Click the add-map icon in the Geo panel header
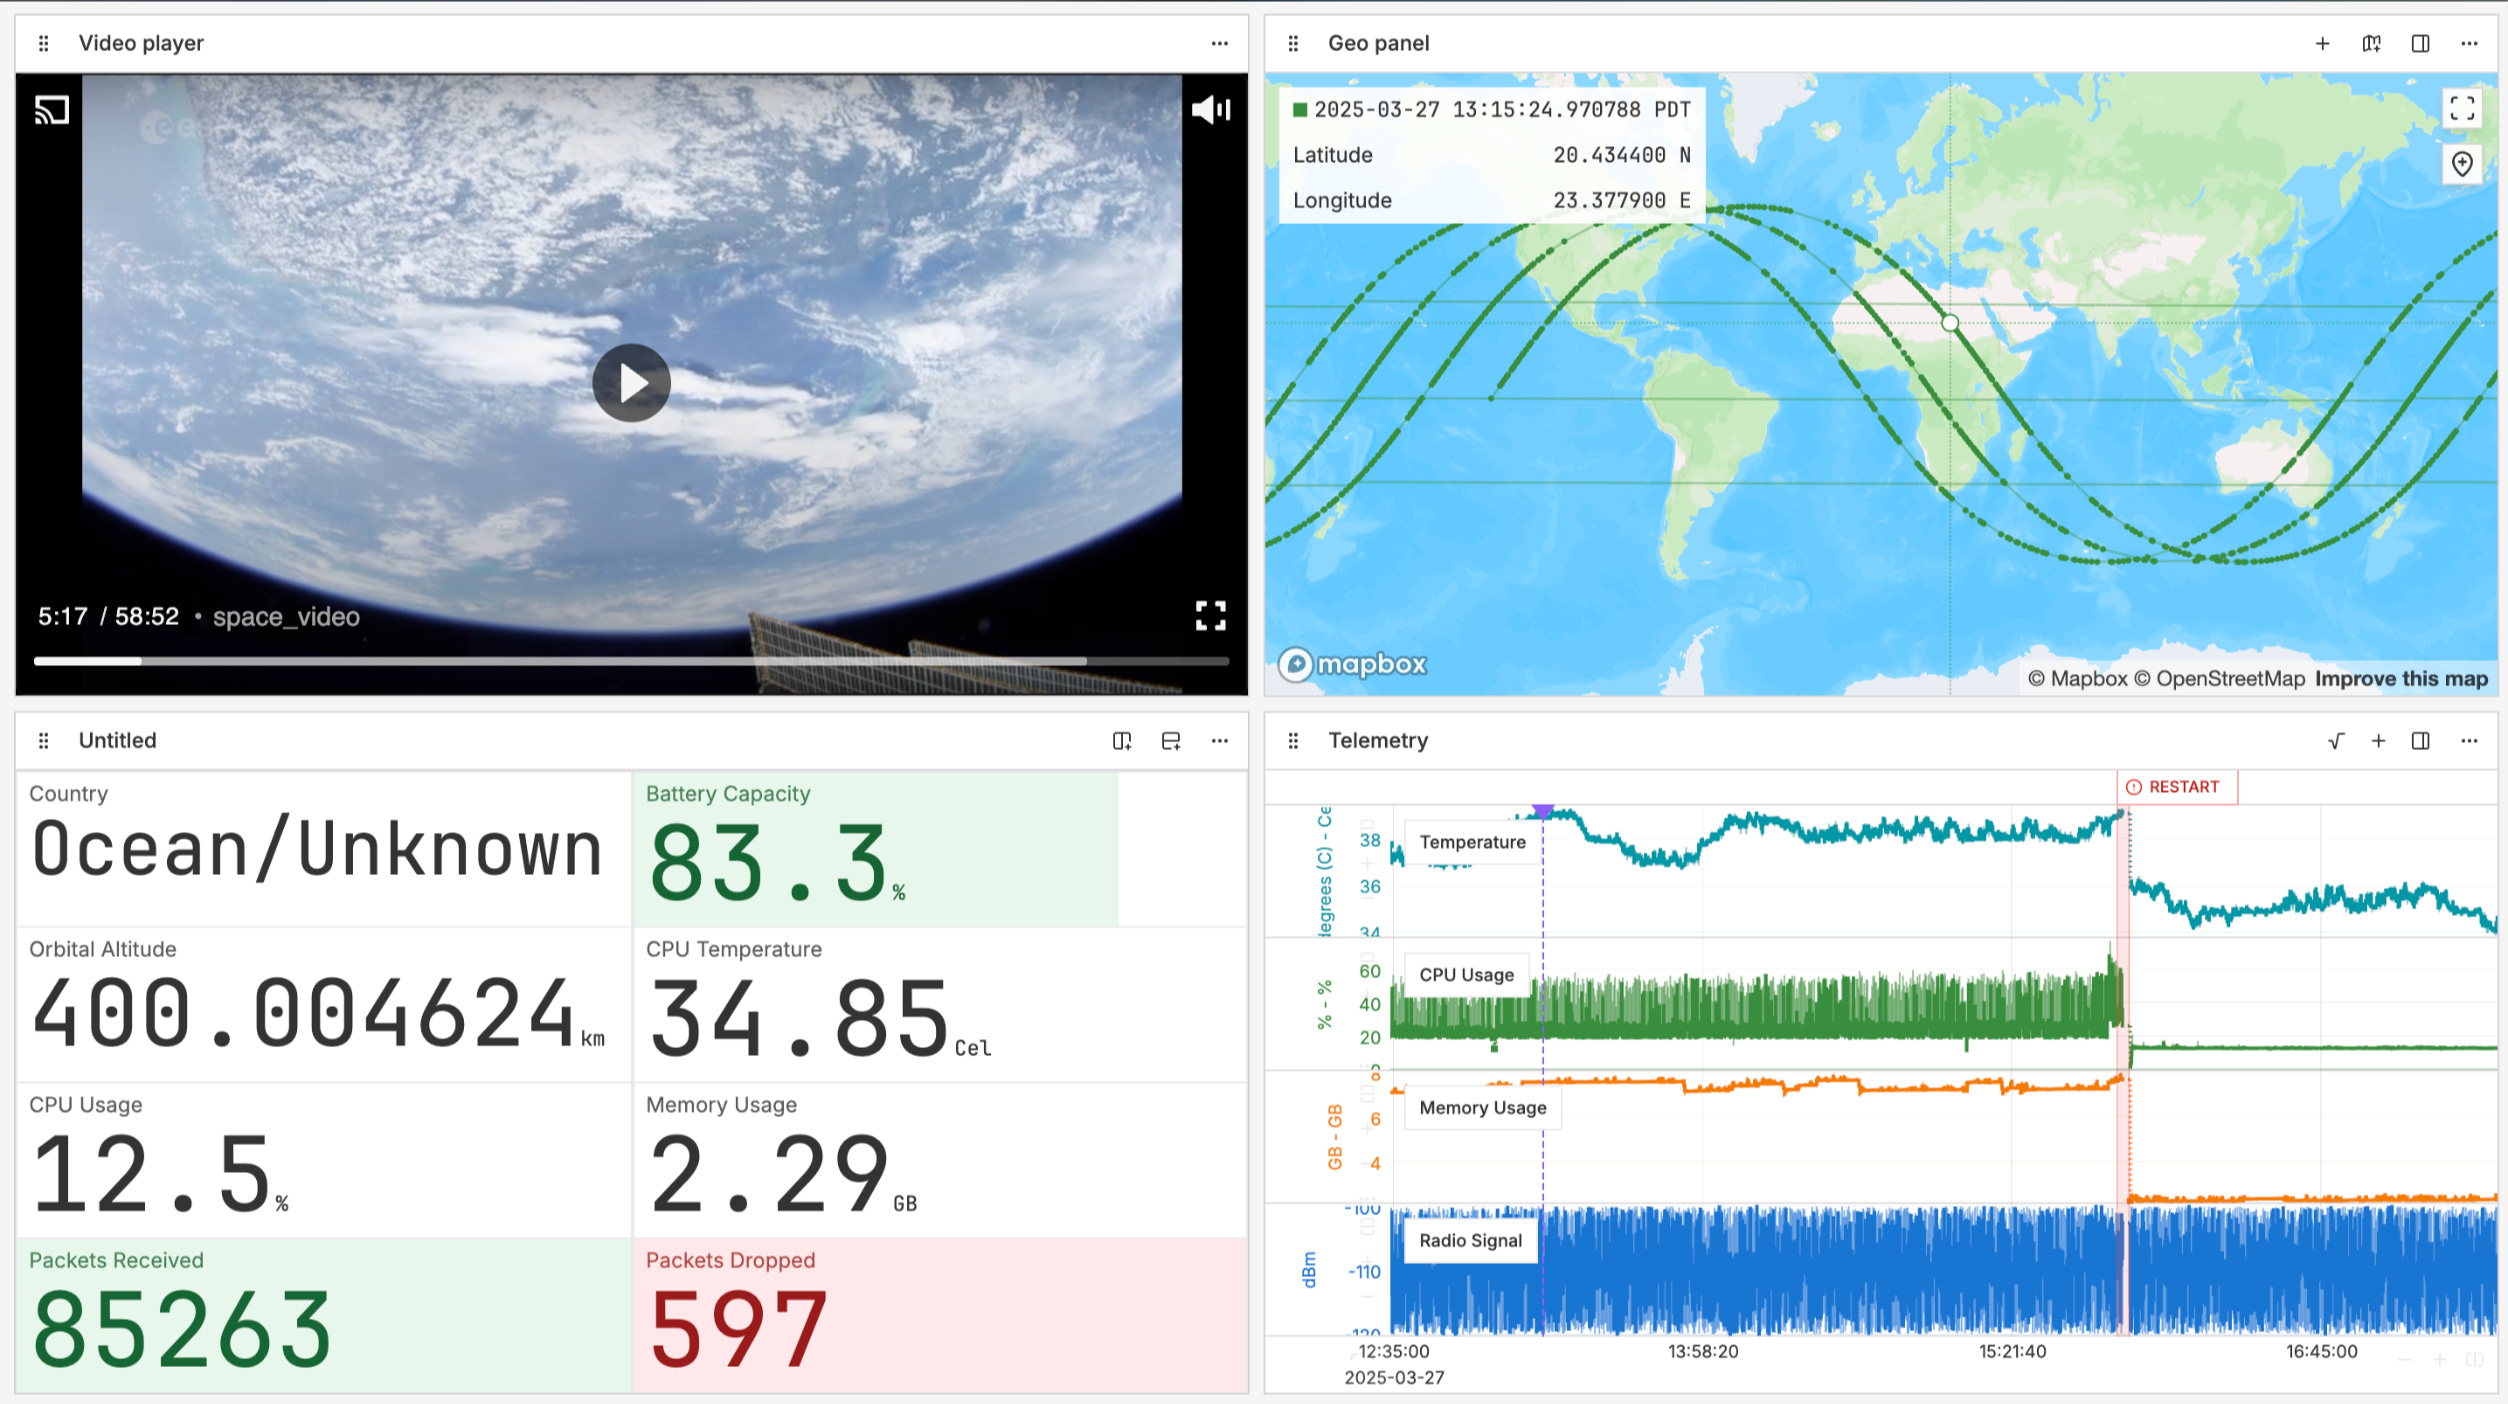Image resolution: width=2508 pixels, height=1404 pixels. click(2370, 43)
